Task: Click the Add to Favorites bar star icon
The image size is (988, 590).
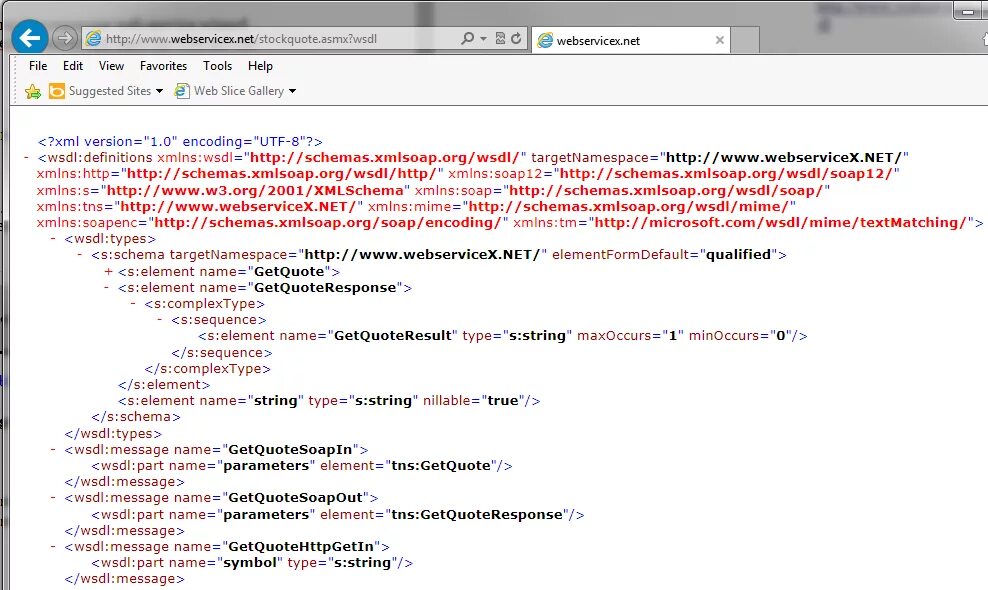Action: point(33,91)
